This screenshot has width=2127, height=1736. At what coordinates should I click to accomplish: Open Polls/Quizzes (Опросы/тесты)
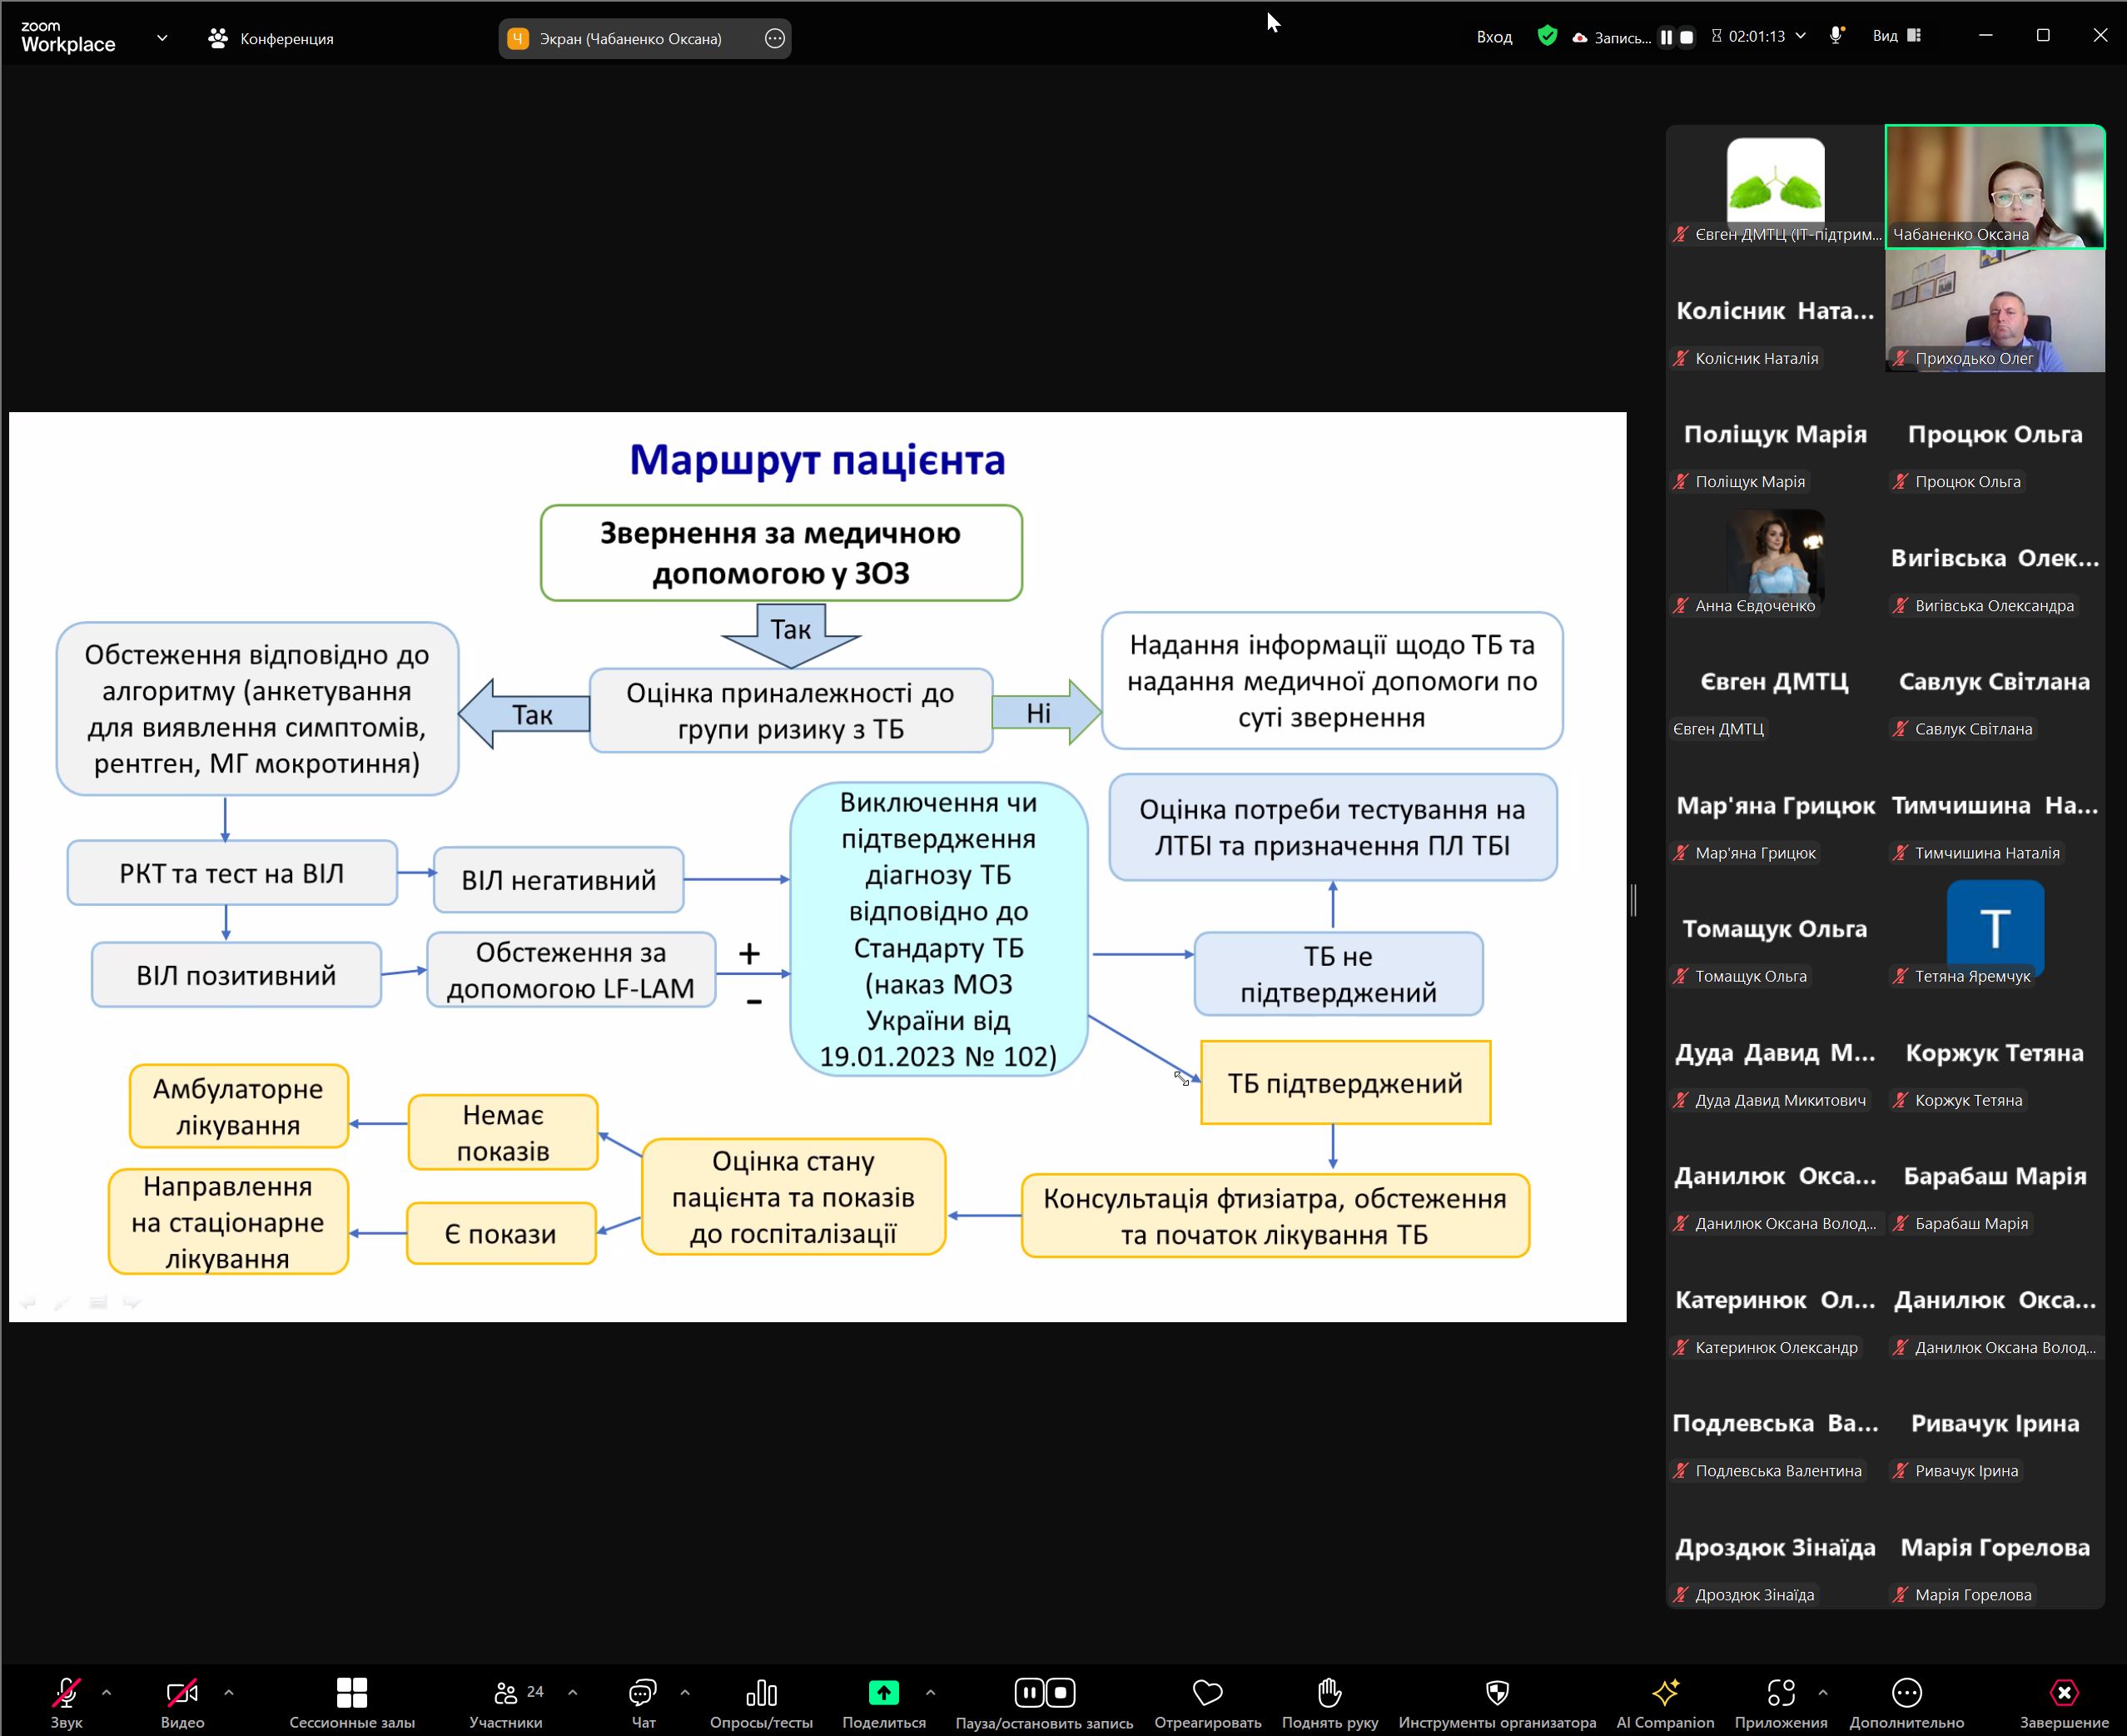click(x=761, y=1692)
